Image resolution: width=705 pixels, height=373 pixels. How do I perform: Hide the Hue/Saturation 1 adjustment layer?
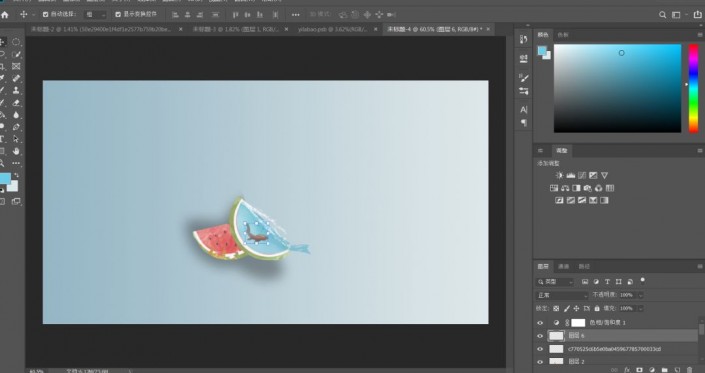pos(540,323)
